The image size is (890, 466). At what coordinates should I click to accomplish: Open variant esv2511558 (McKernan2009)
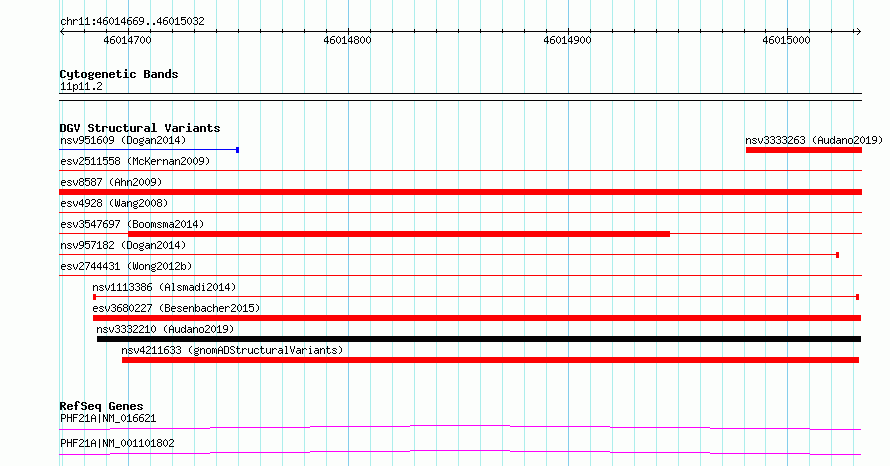coord(135,161)
